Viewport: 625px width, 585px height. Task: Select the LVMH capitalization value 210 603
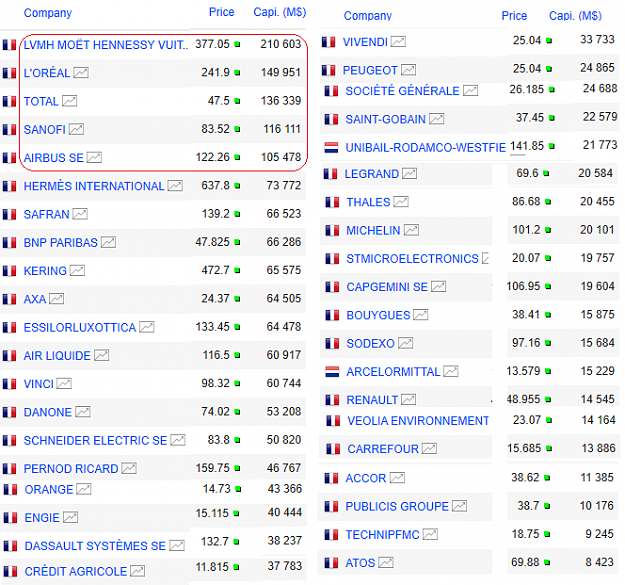[x=281, y=44]
